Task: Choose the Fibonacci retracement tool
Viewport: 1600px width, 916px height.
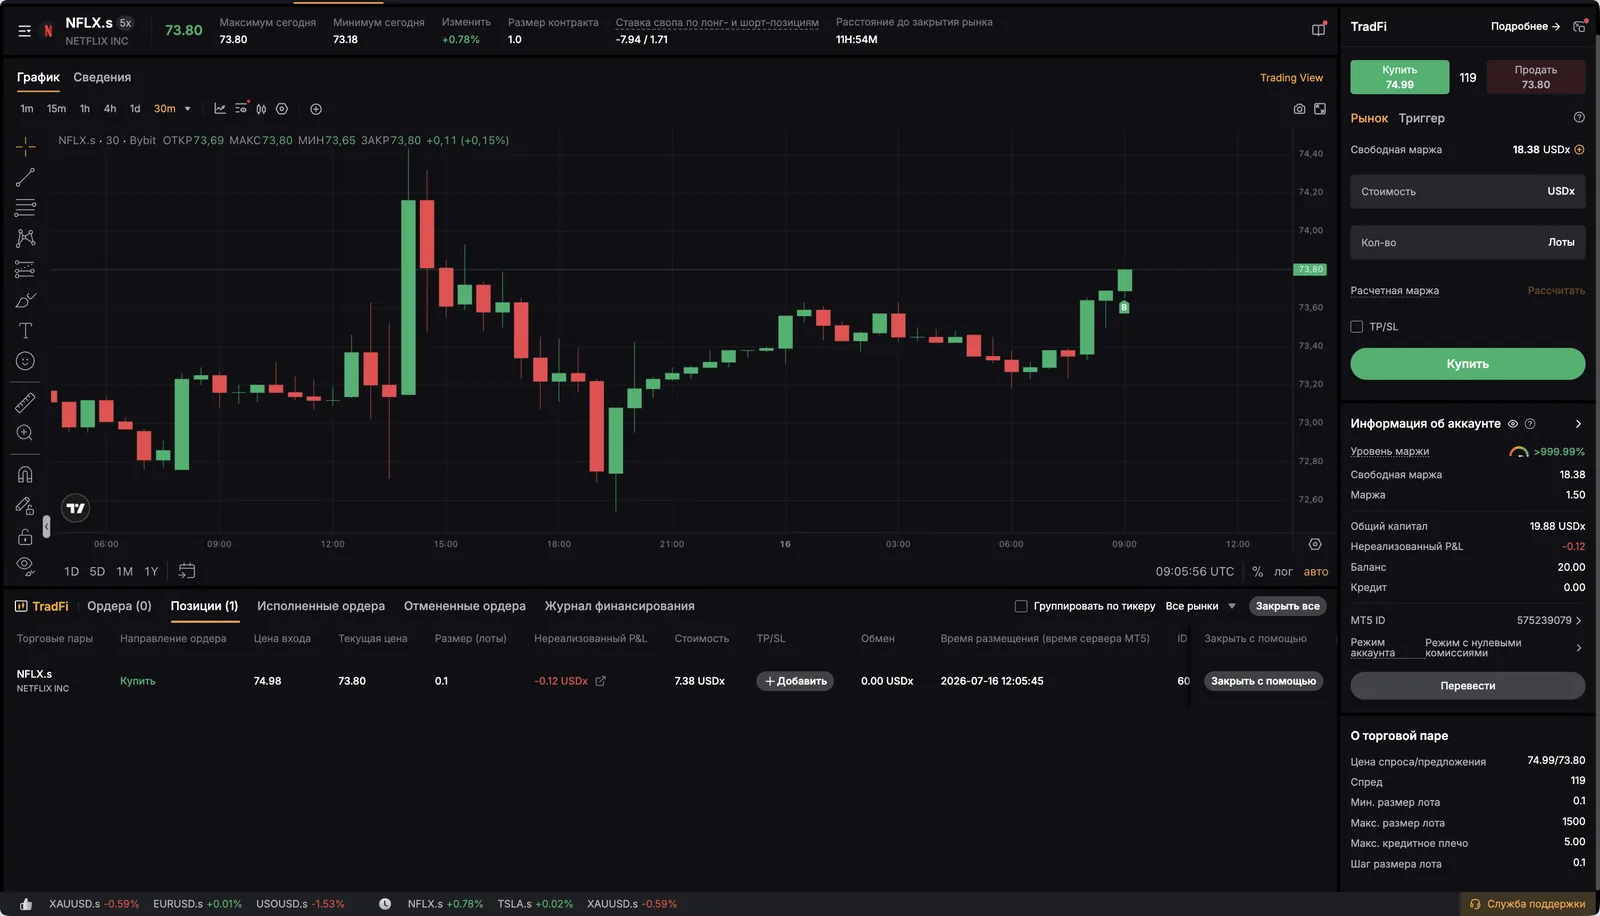Action: pyautogui.click(x=25, y=208)
